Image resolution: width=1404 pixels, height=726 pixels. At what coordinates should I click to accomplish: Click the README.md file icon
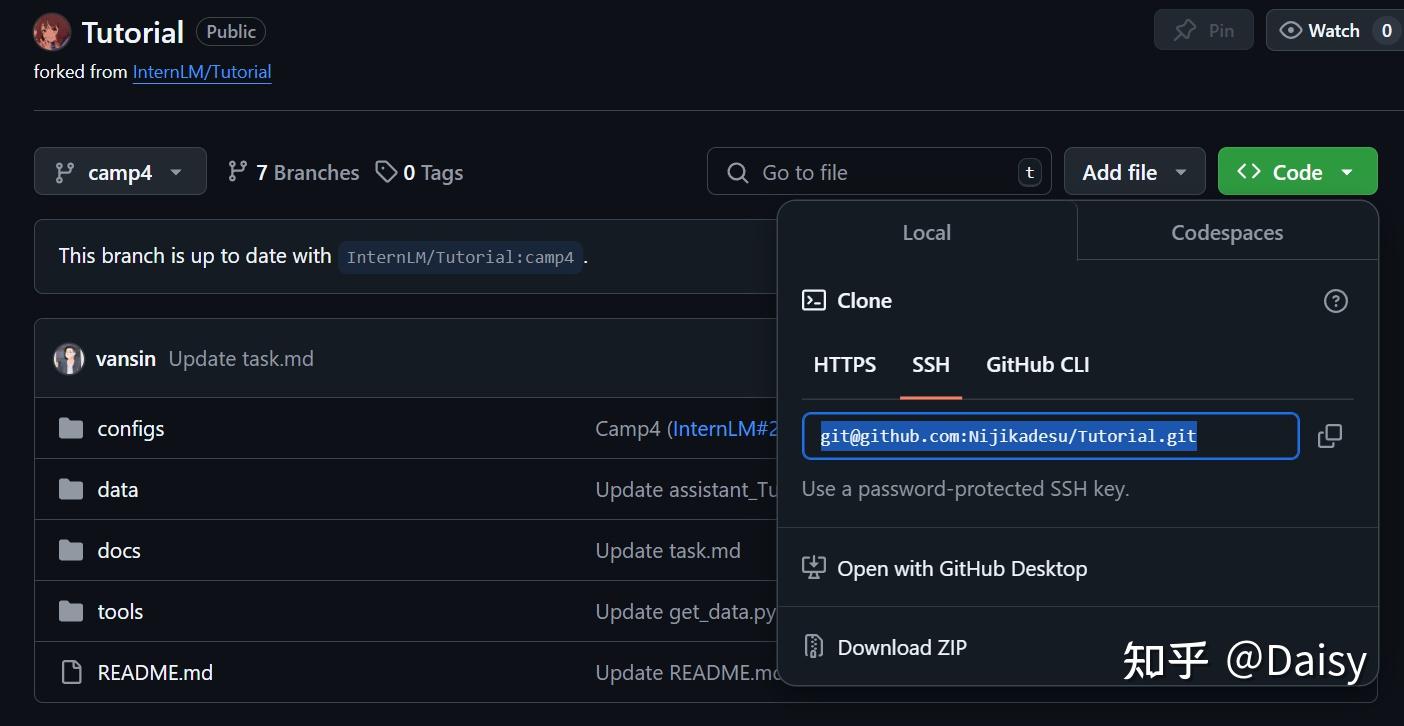click(x=71, y=673)
